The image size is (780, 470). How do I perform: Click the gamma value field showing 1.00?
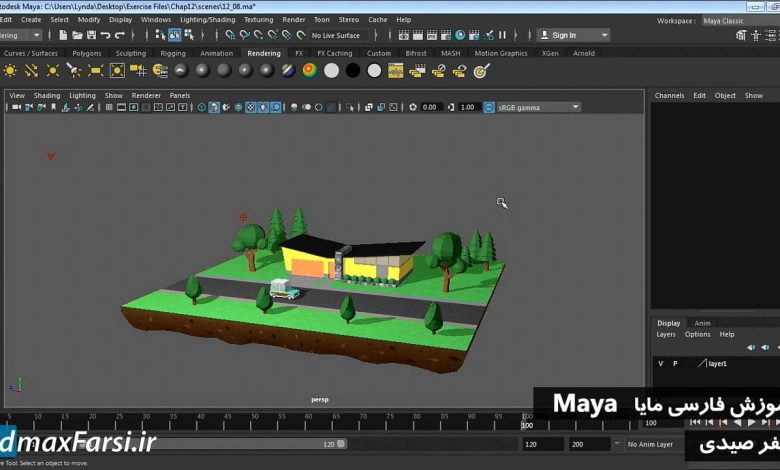[x=467, y=107]
